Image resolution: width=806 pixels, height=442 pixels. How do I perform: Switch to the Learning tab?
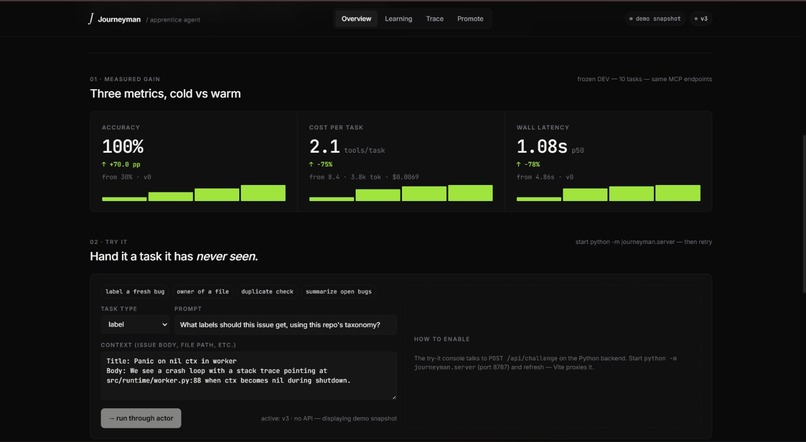(x=398, y=19)
